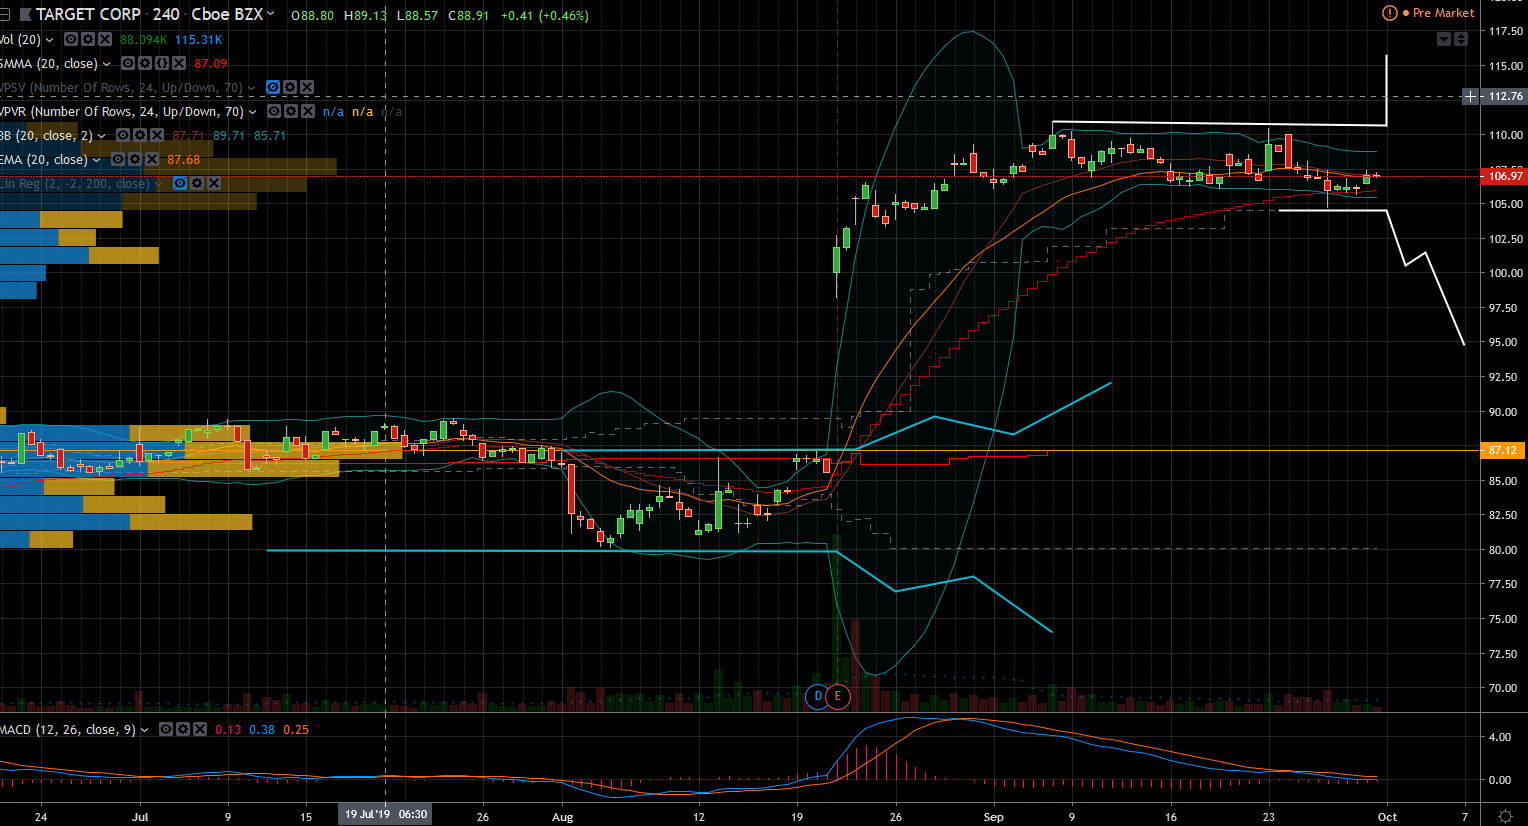Remove the MACD indicator
Screen dimensions: 1528x826
(200, 730)
